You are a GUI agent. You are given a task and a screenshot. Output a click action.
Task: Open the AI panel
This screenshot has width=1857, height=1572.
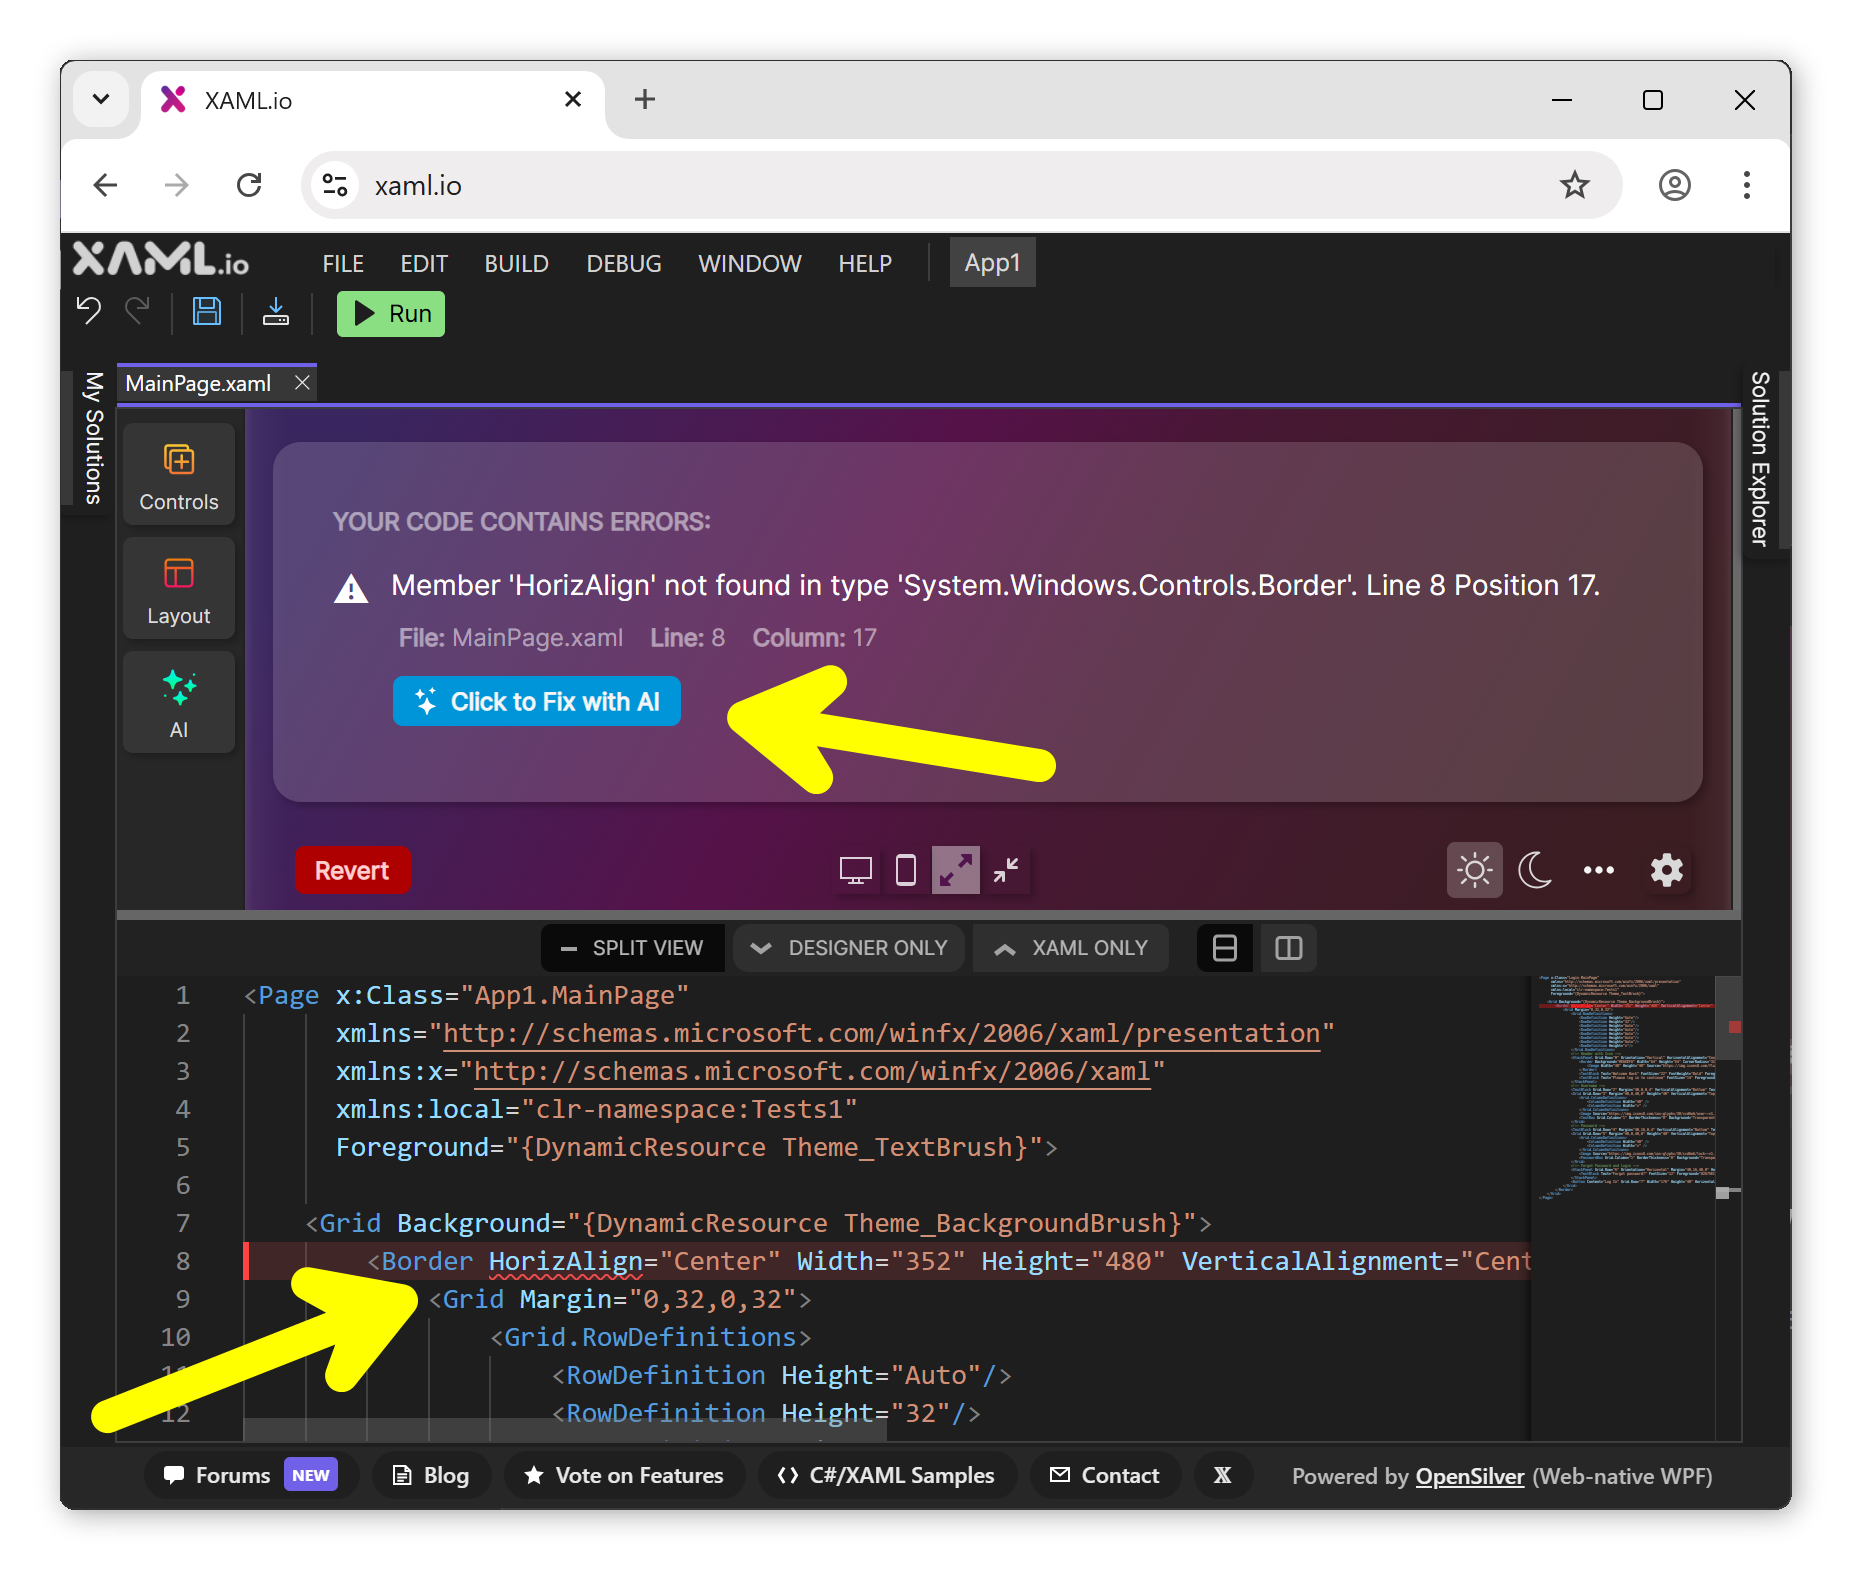[x=178, y=702]
